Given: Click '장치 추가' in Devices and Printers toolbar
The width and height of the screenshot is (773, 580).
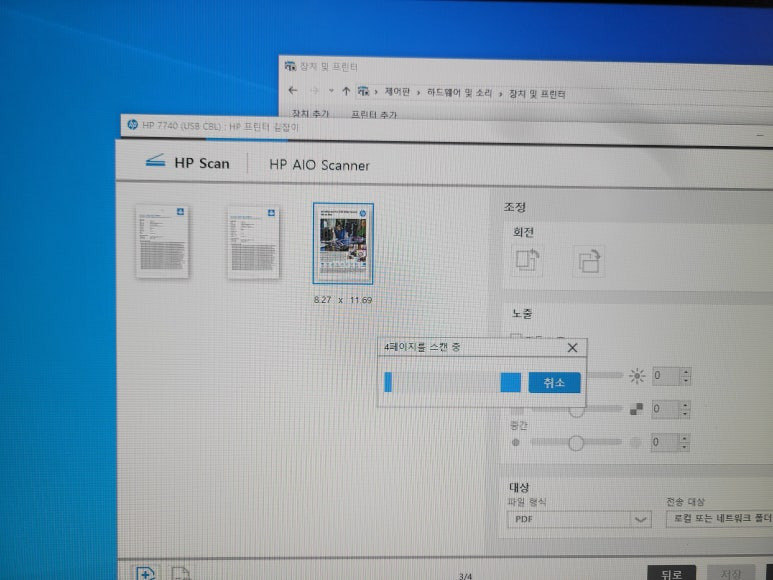Looking at the screenshot, I should click(x=310, y=114).
